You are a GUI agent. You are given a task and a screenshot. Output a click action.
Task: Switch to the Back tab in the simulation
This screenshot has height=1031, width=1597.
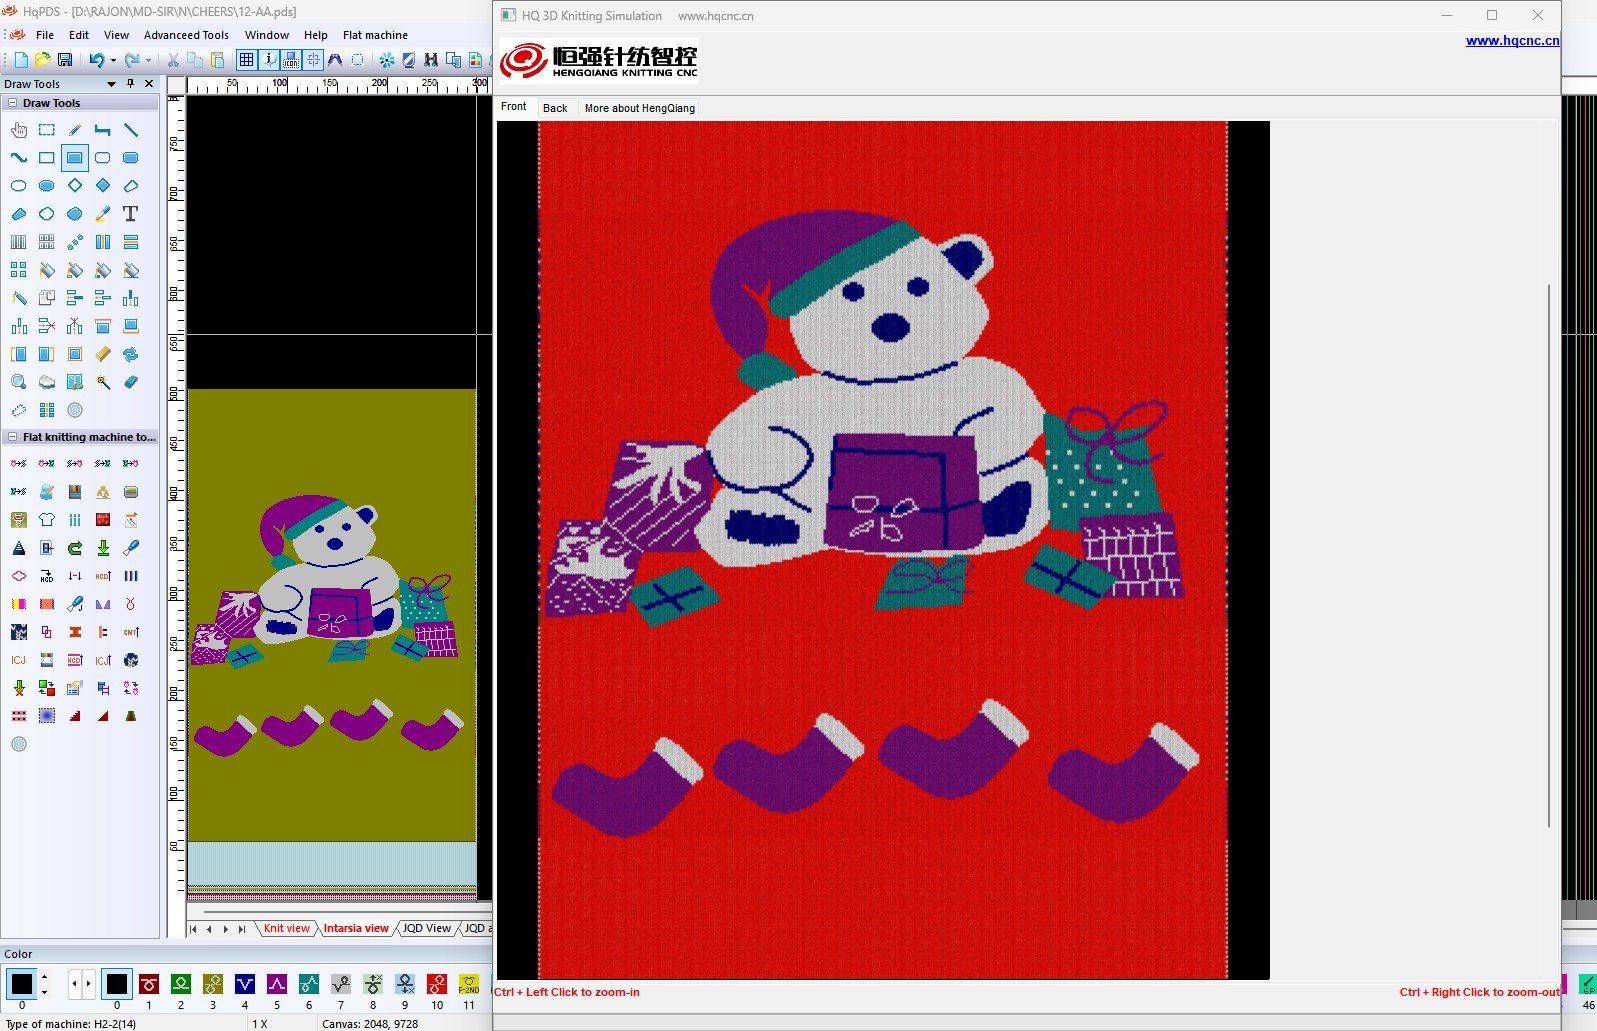tap(555, 108)
